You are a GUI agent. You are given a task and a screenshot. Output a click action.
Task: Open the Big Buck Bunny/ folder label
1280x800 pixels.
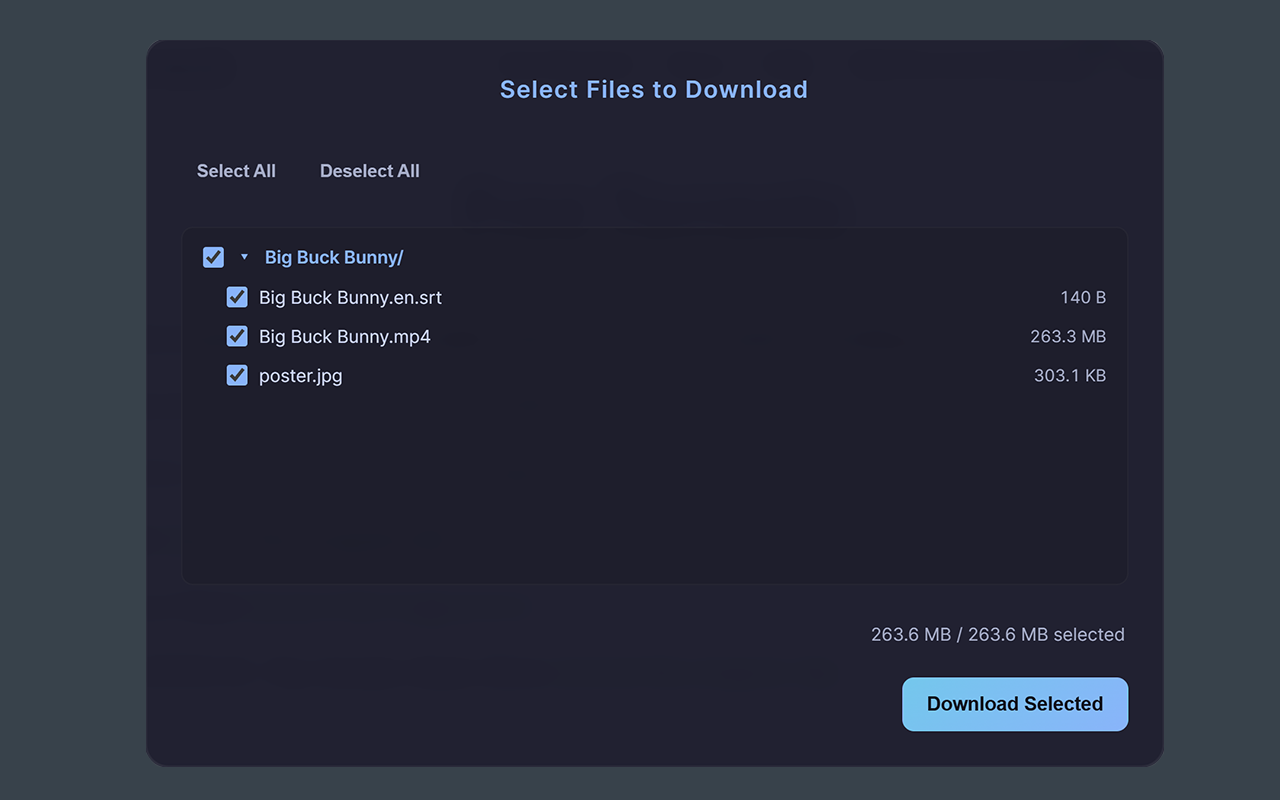tap(334, 257)
